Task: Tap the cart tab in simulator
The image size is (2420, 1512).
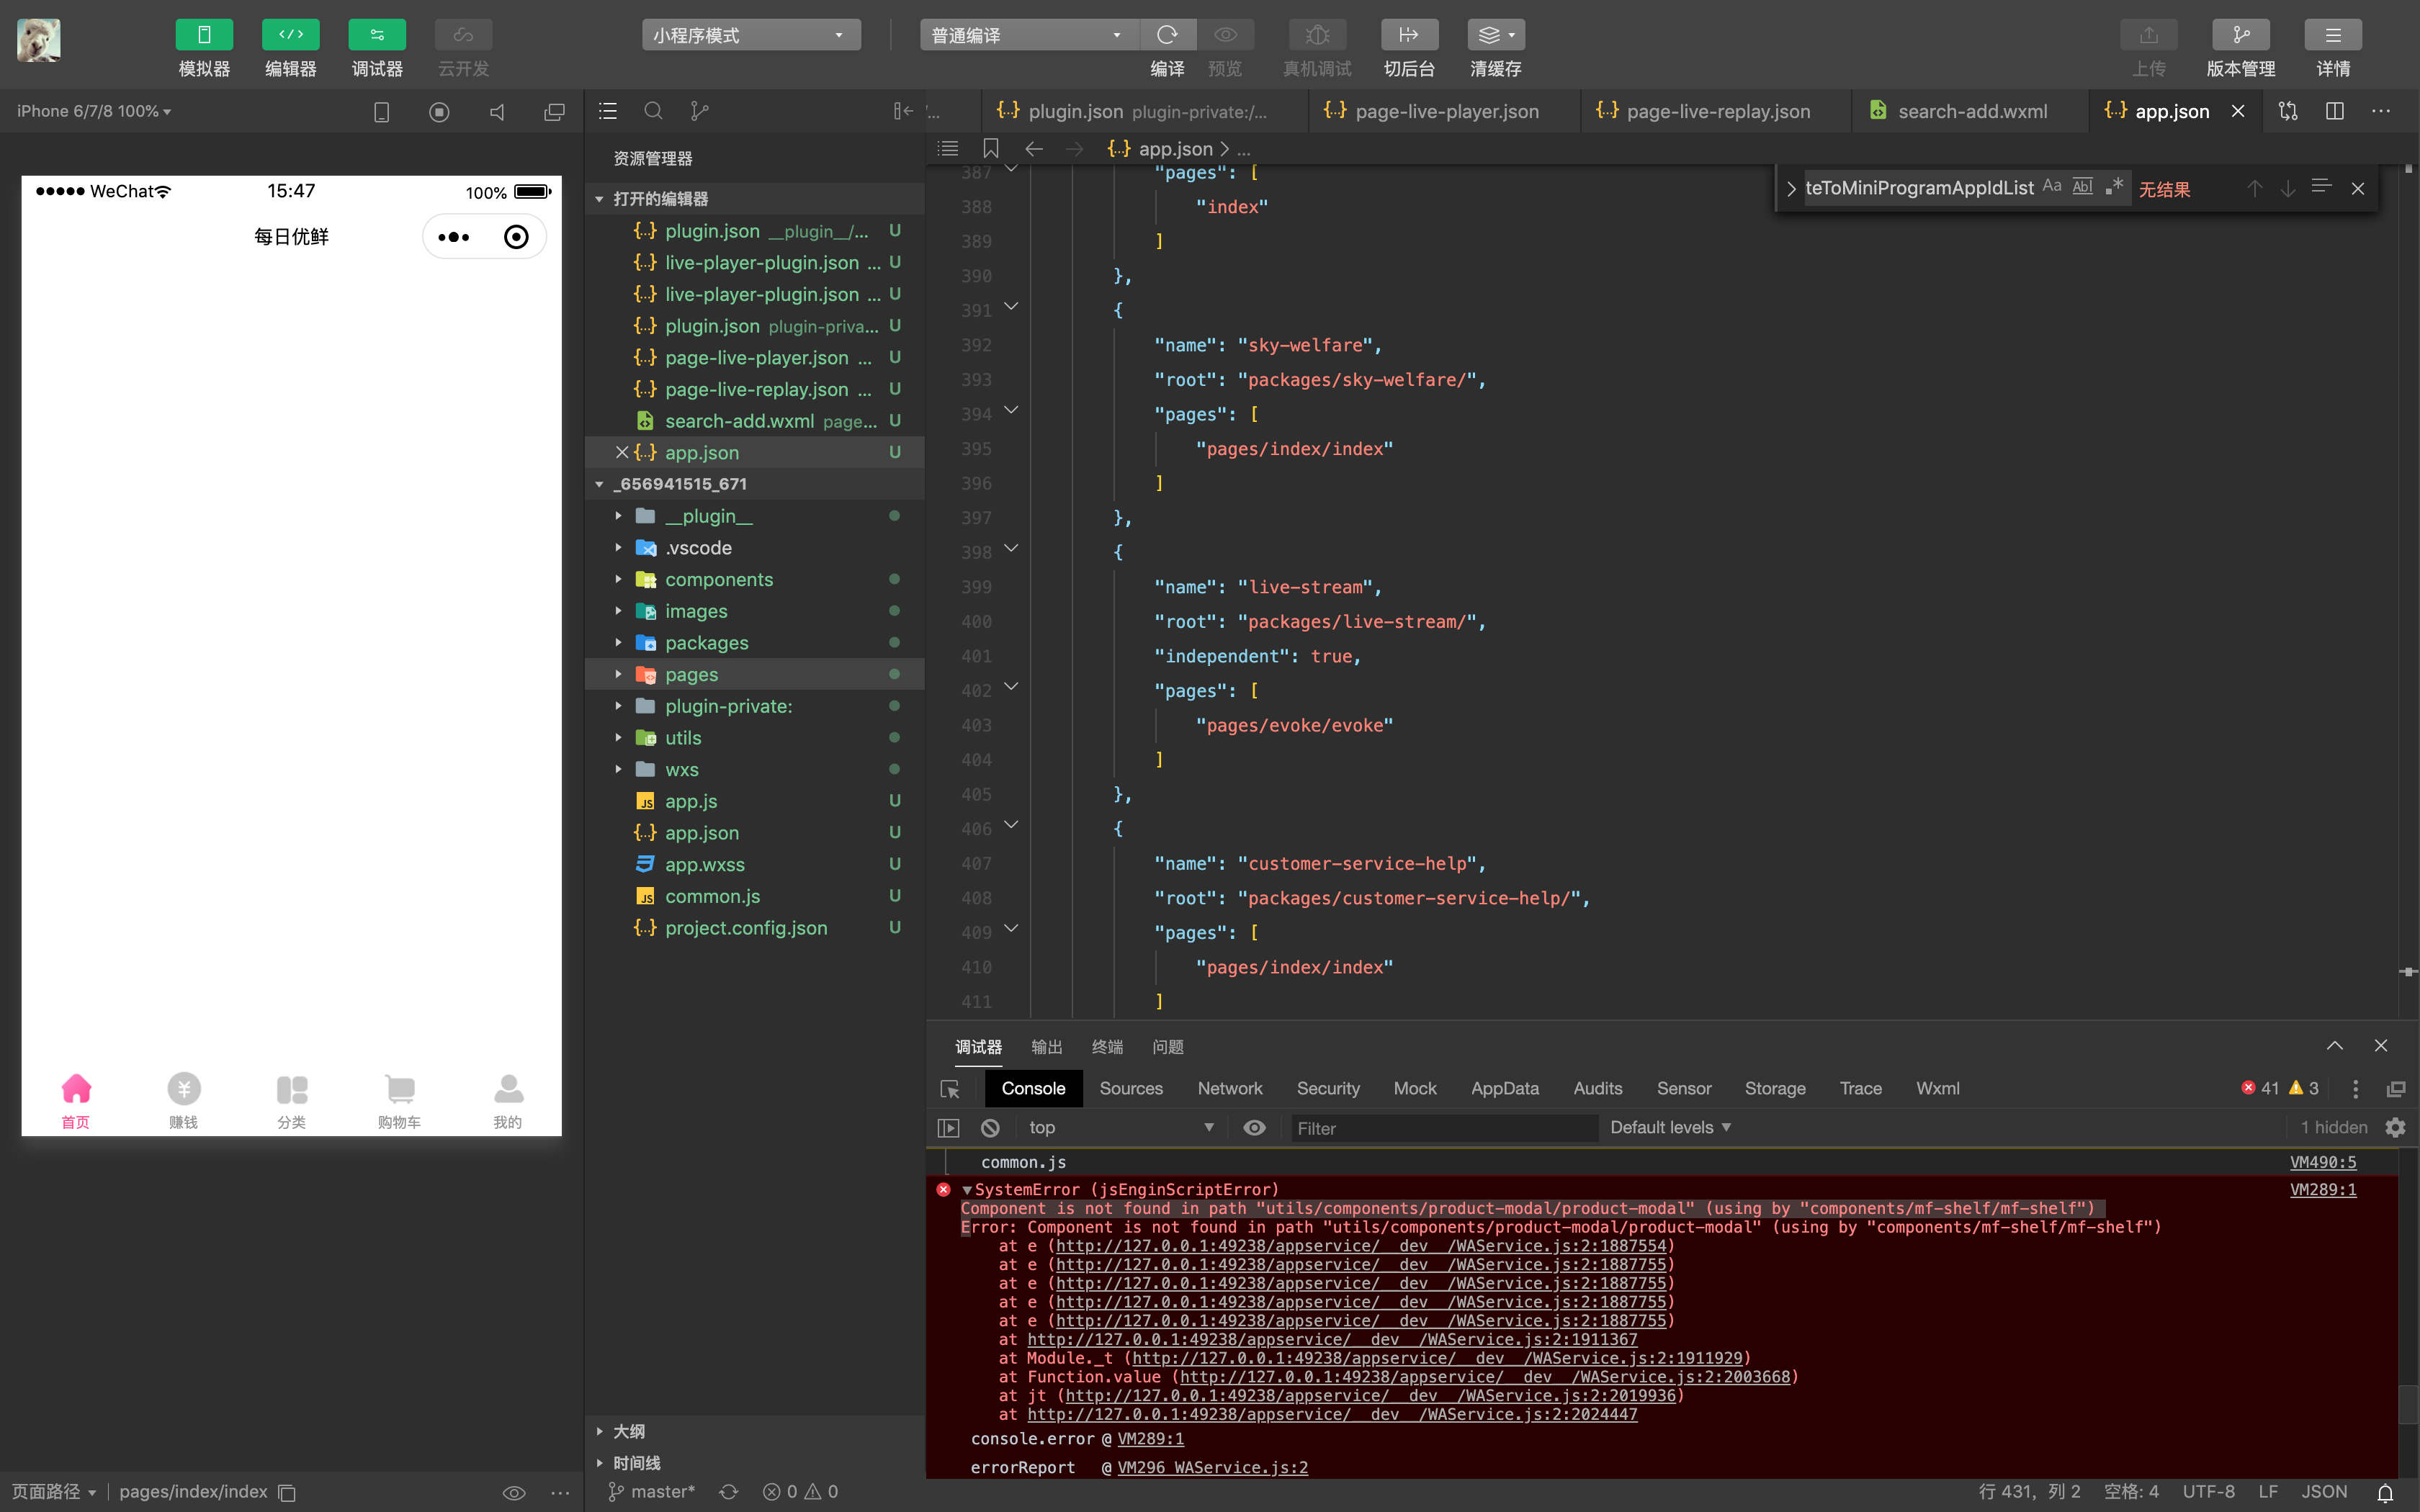Action: (x=399, y=1101)
